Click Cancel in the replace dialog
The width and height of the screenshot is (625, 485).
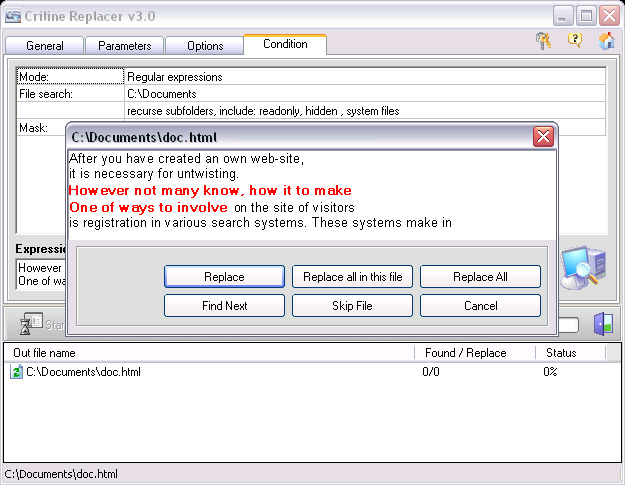pyautogui.click(x=480, y=306)
